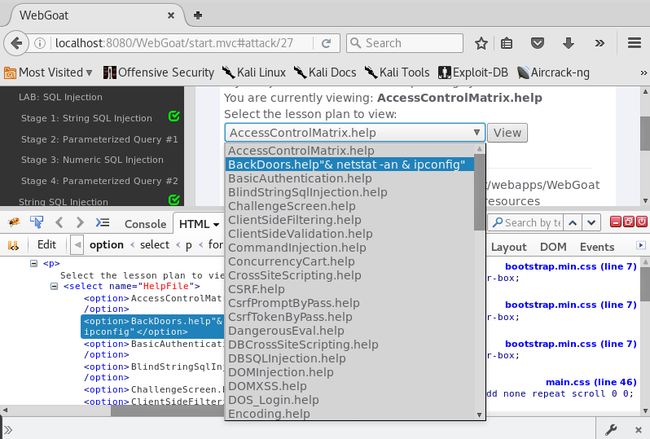Viewport: 650px width, 439px height.
Task: Click the browser Search input field
Action: [x=405, y=43]
